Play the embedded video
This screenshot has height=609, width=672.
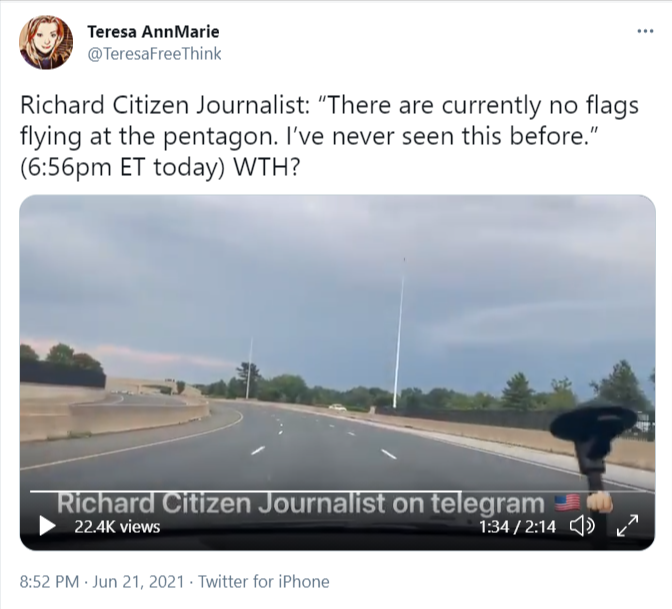(47, 526)
